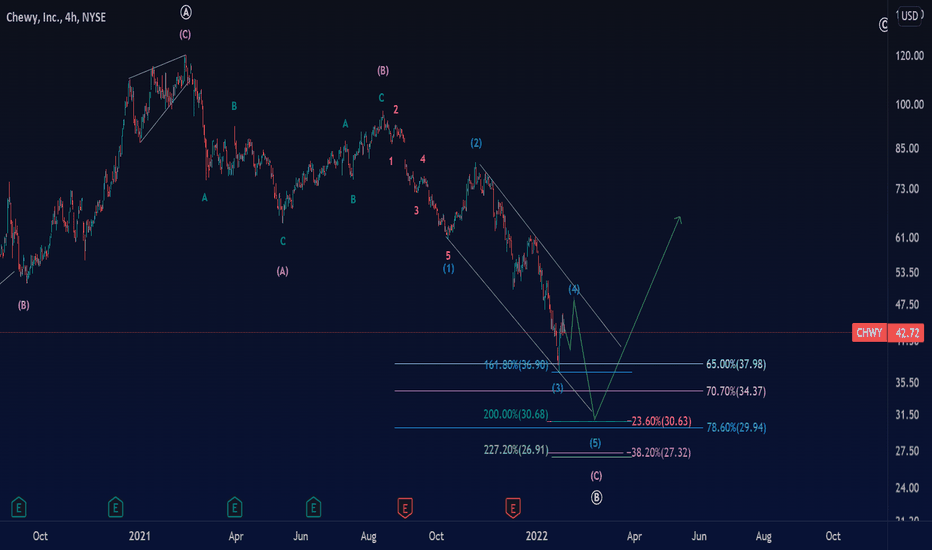
Task: Select the 200.00%(30.68) Fibonacci label
Action: click(516, 414)
